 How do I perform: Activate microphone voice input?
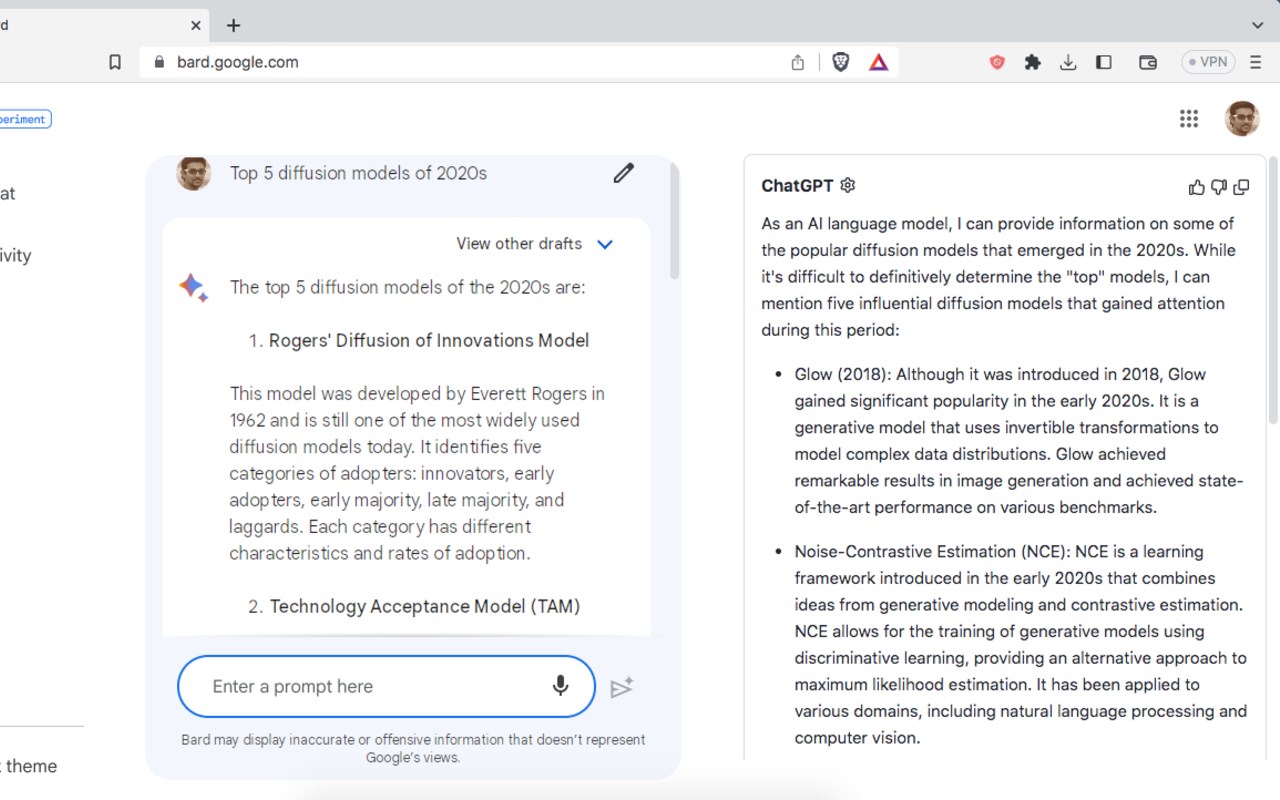tap(560, 686)
